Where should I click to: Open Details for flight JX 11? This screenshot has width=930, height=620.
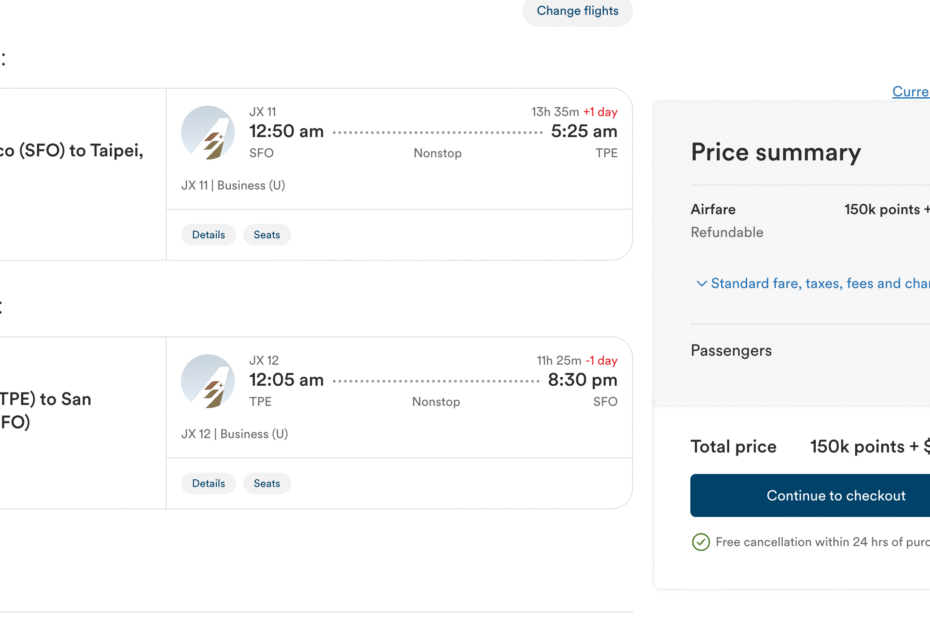(208, 235)
